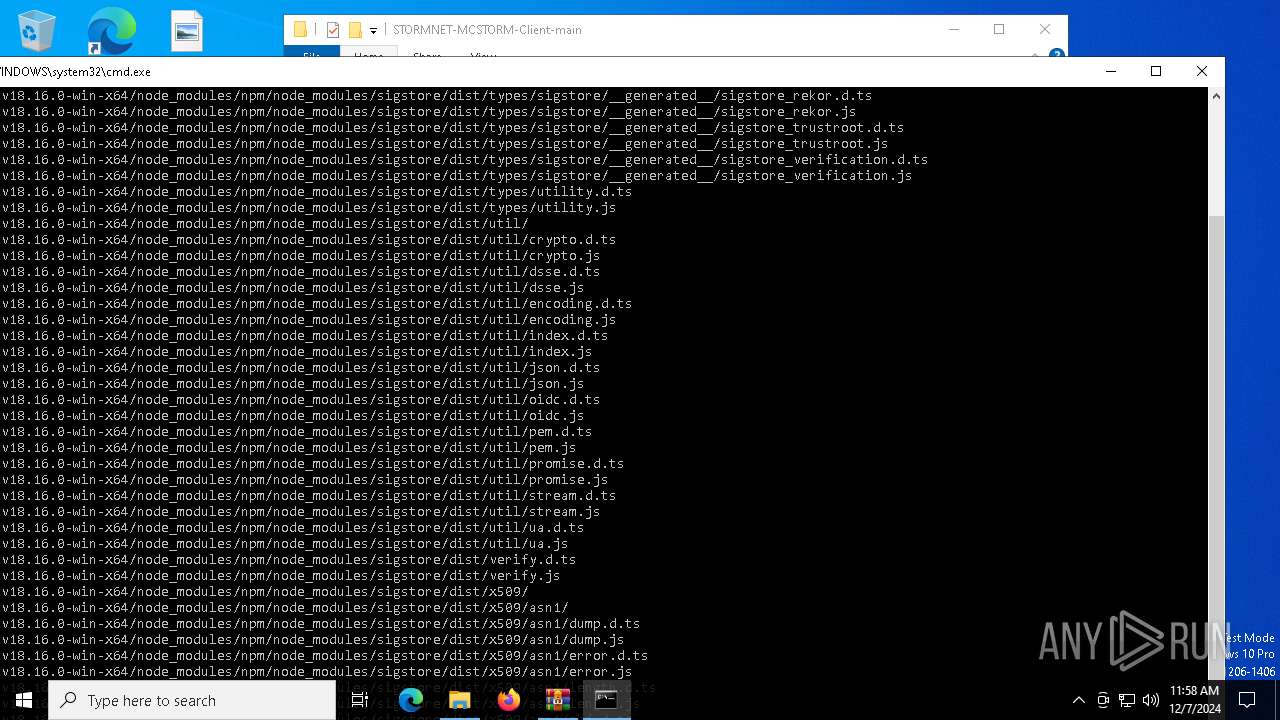Click the output line ending util/promise.d.ts
1280x720 pixels.
tap(312, 464)
